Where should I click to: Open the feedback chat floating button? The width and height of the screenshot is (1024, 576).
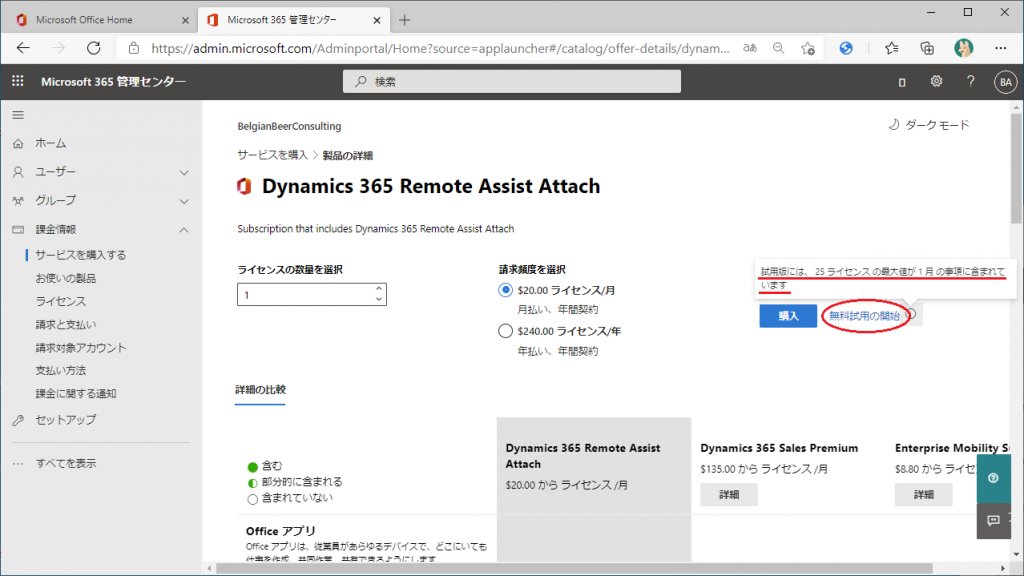[993, 520]
